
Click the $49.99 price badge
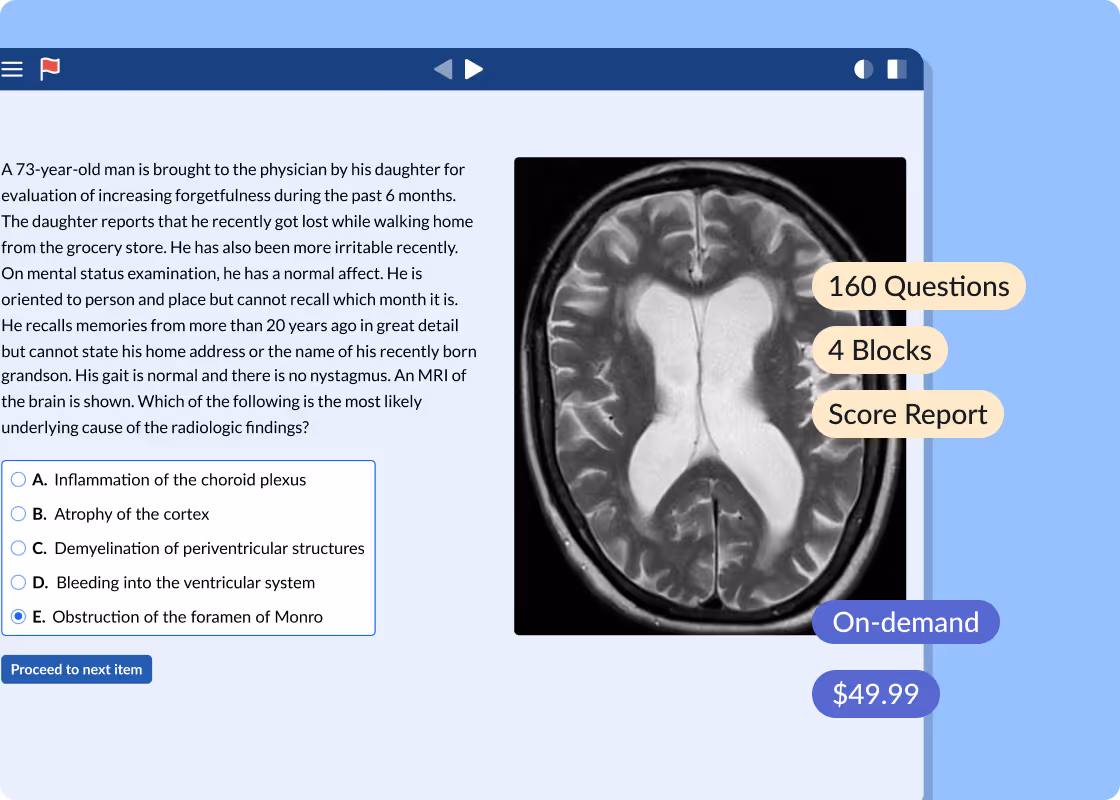876,694
